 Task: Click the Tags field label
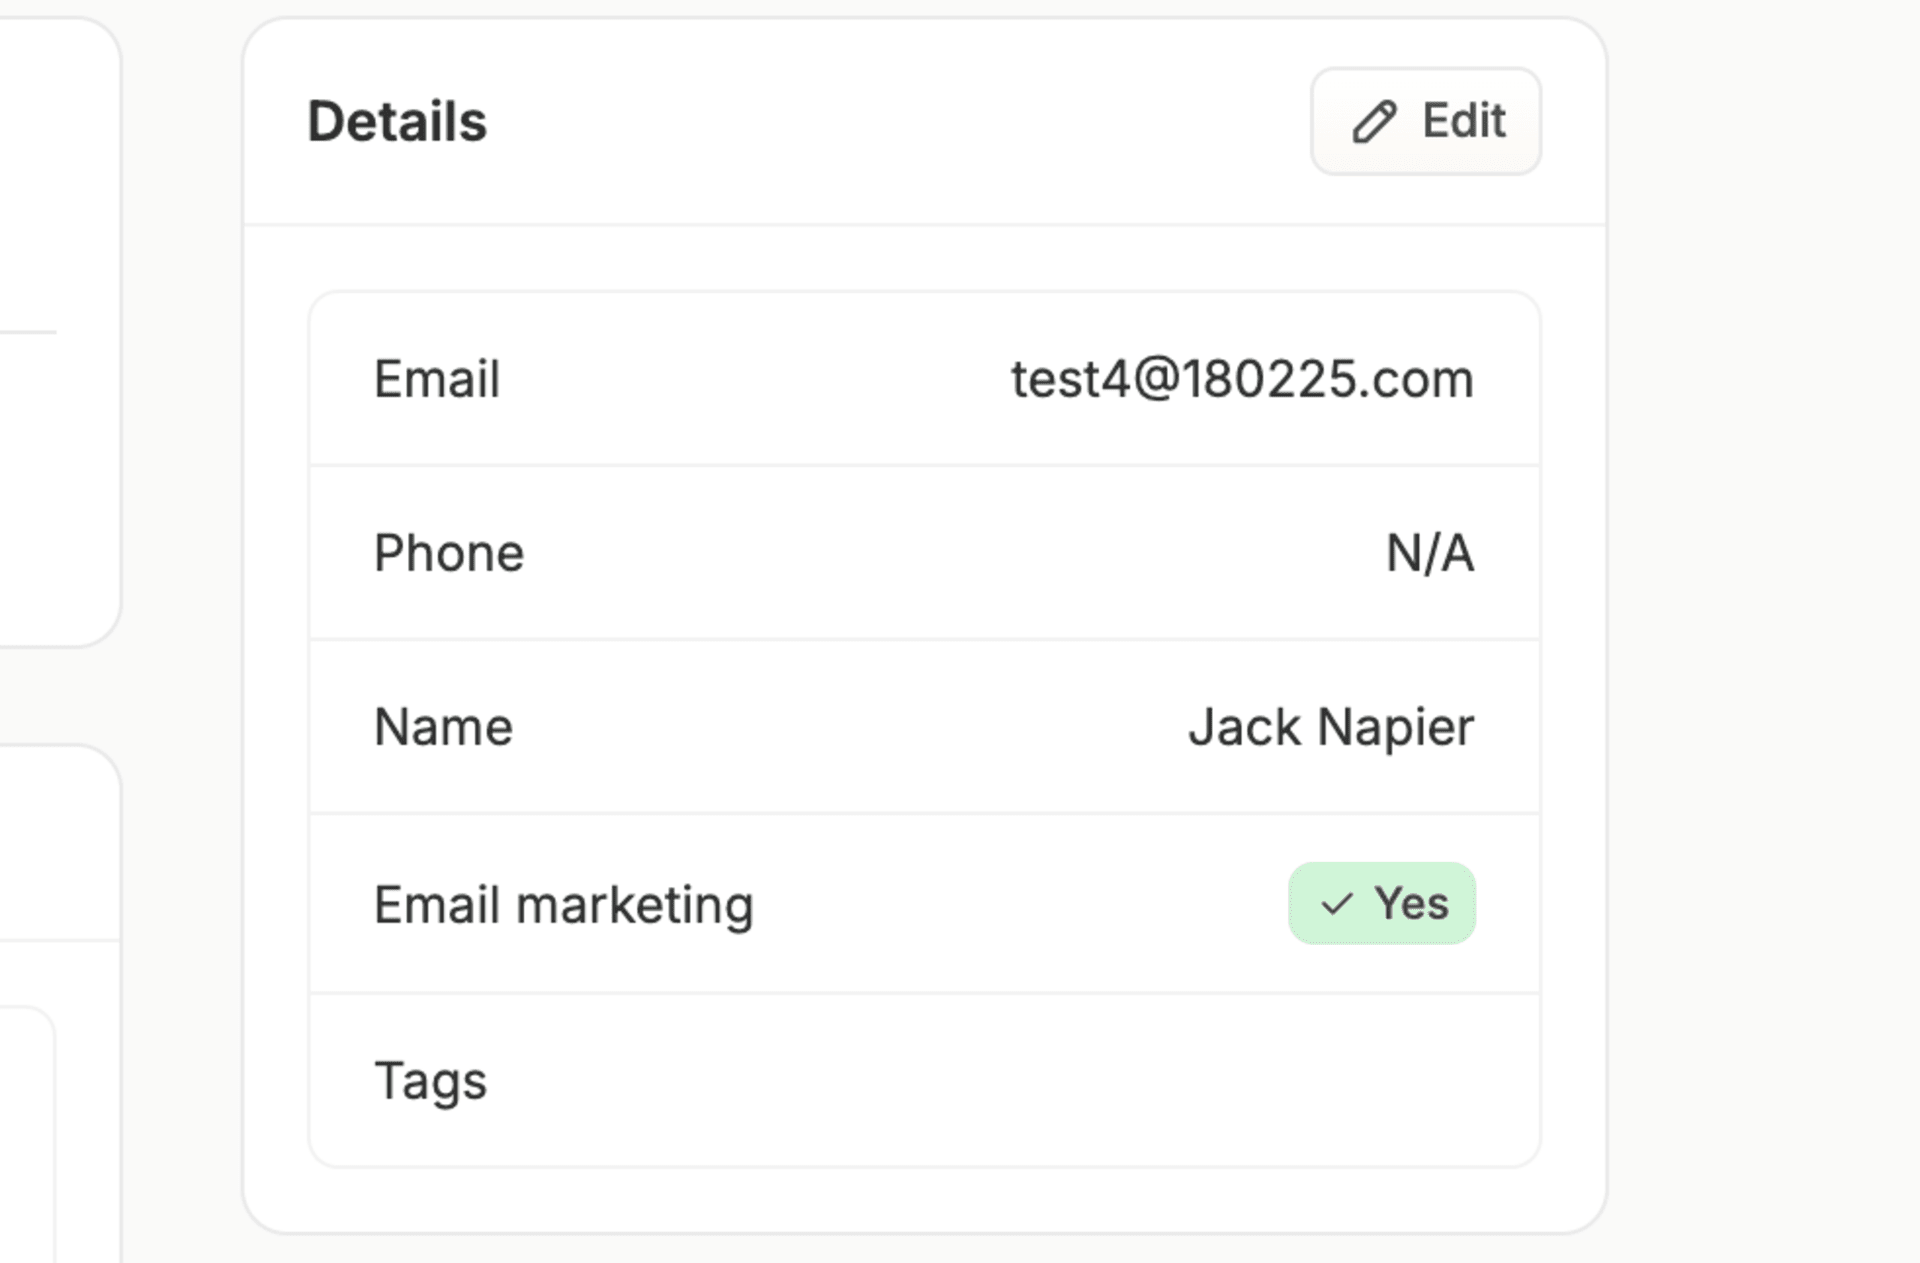point(430,1081)
